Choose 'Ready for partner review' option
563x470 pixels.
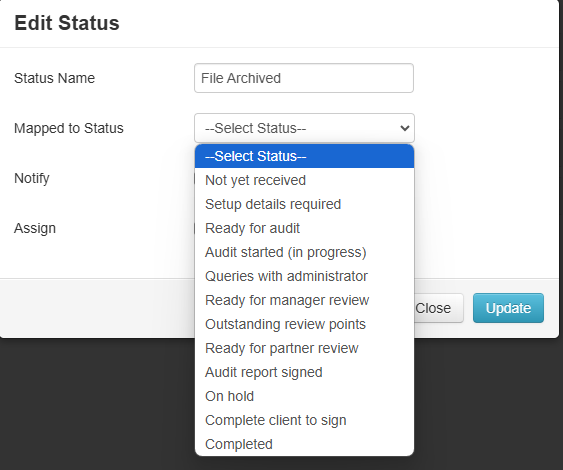click(x=304, y=348)
